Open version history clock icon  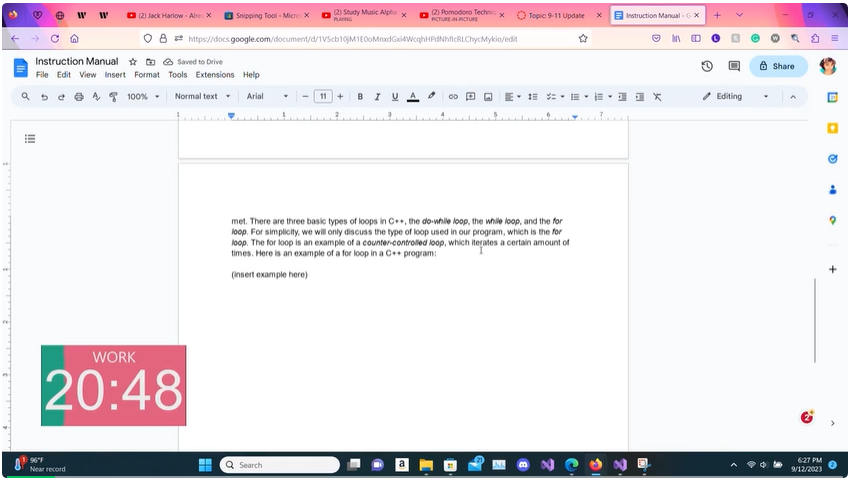(707, 66)
